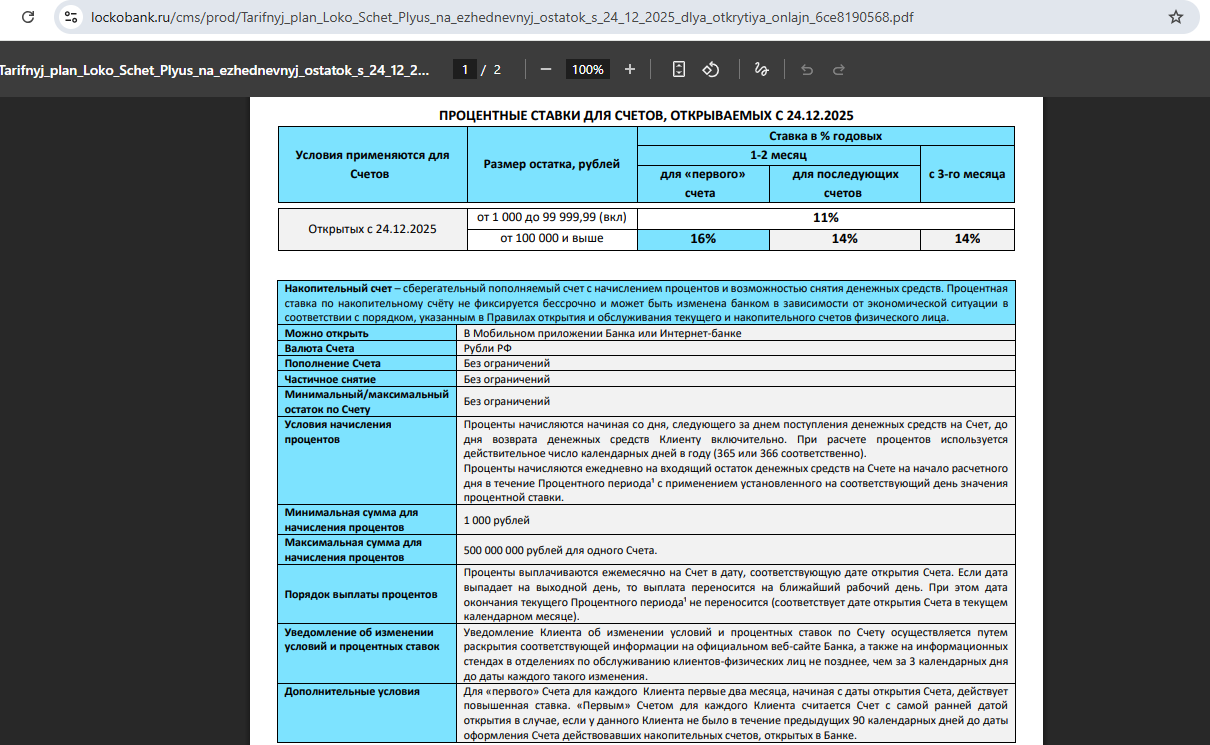Image resolution: width=1210 pixels, height=745 pixels.
Task: Click the «Можно открыть» row label
Action: click(x=327, y=333)
